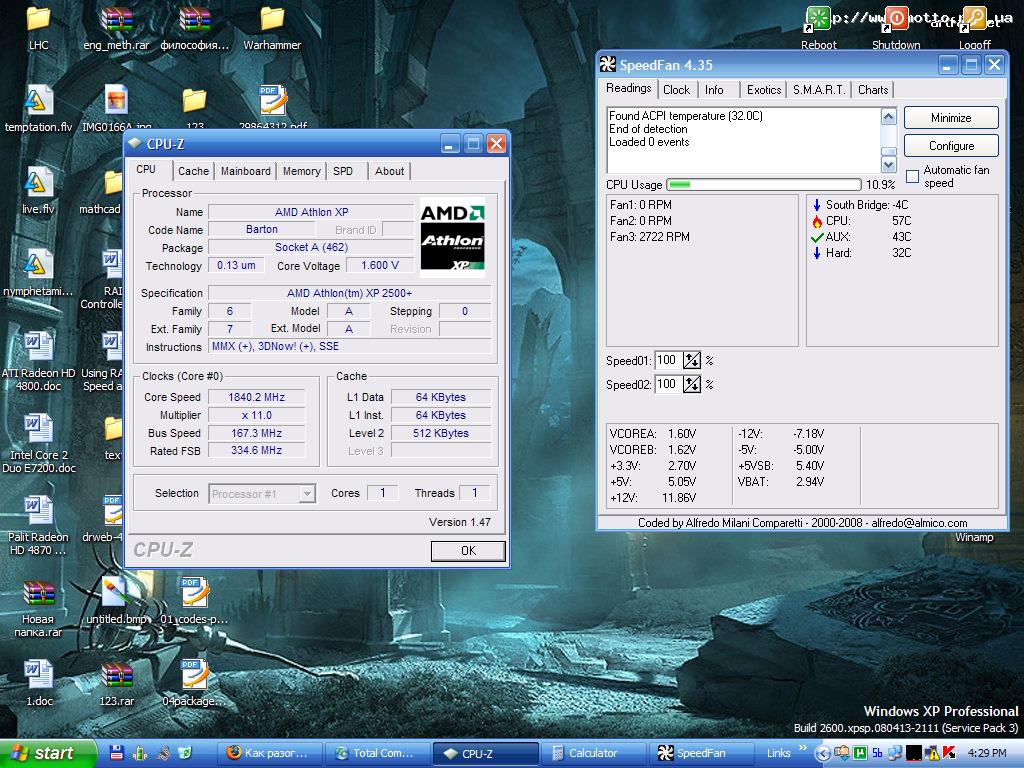The image size is (1024, 768).
Task: Enable the Automatic fan speed checkbox
Action: [912, 176]
